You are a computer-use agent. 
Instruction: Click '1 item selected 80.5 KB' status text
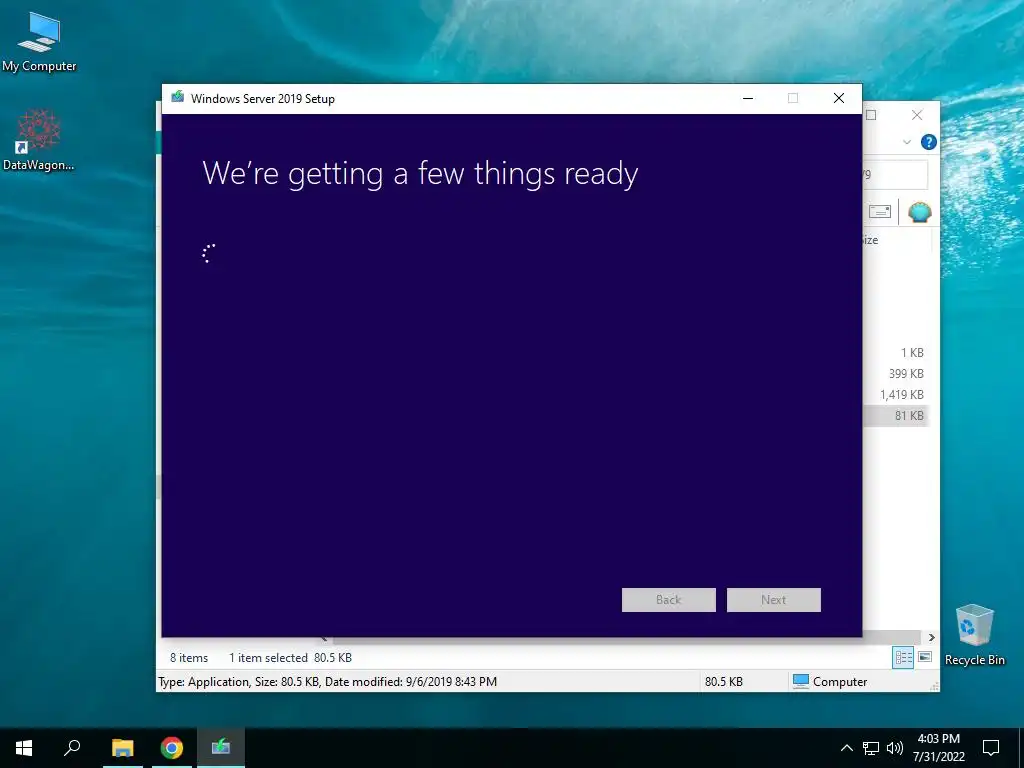point(290,658)
